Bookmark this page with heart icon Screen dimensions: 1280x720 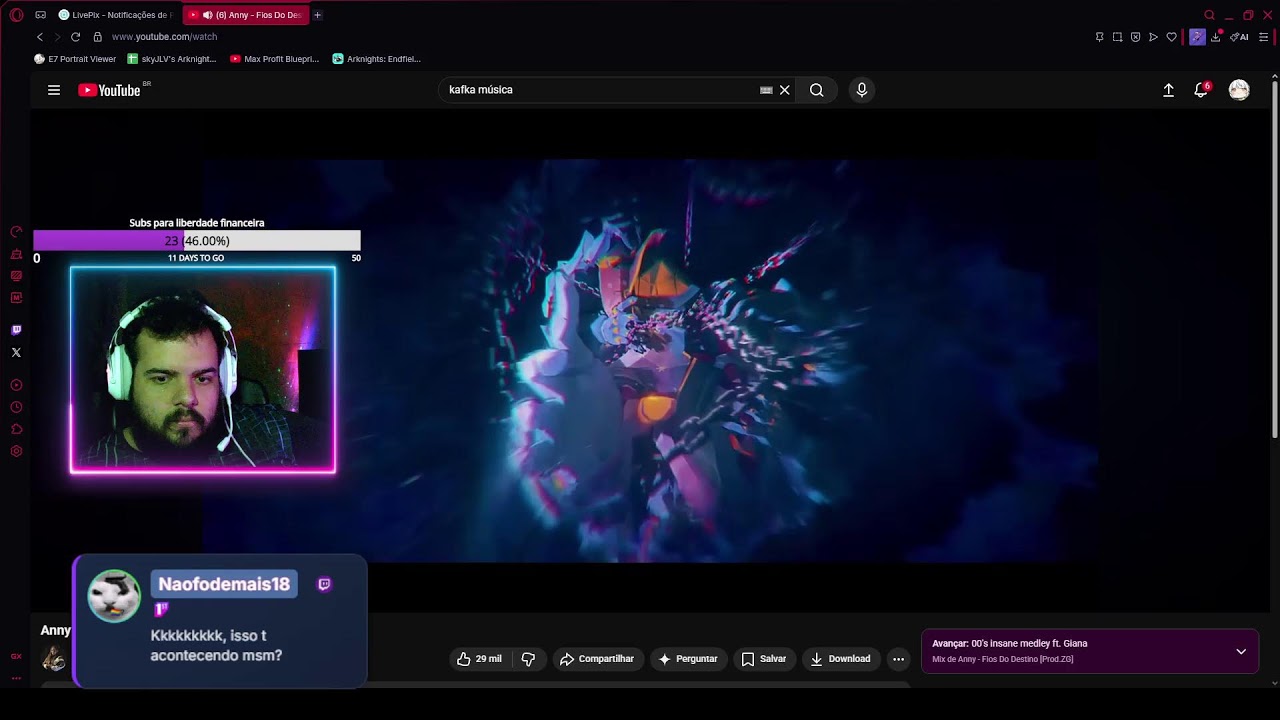point(1171,37)
